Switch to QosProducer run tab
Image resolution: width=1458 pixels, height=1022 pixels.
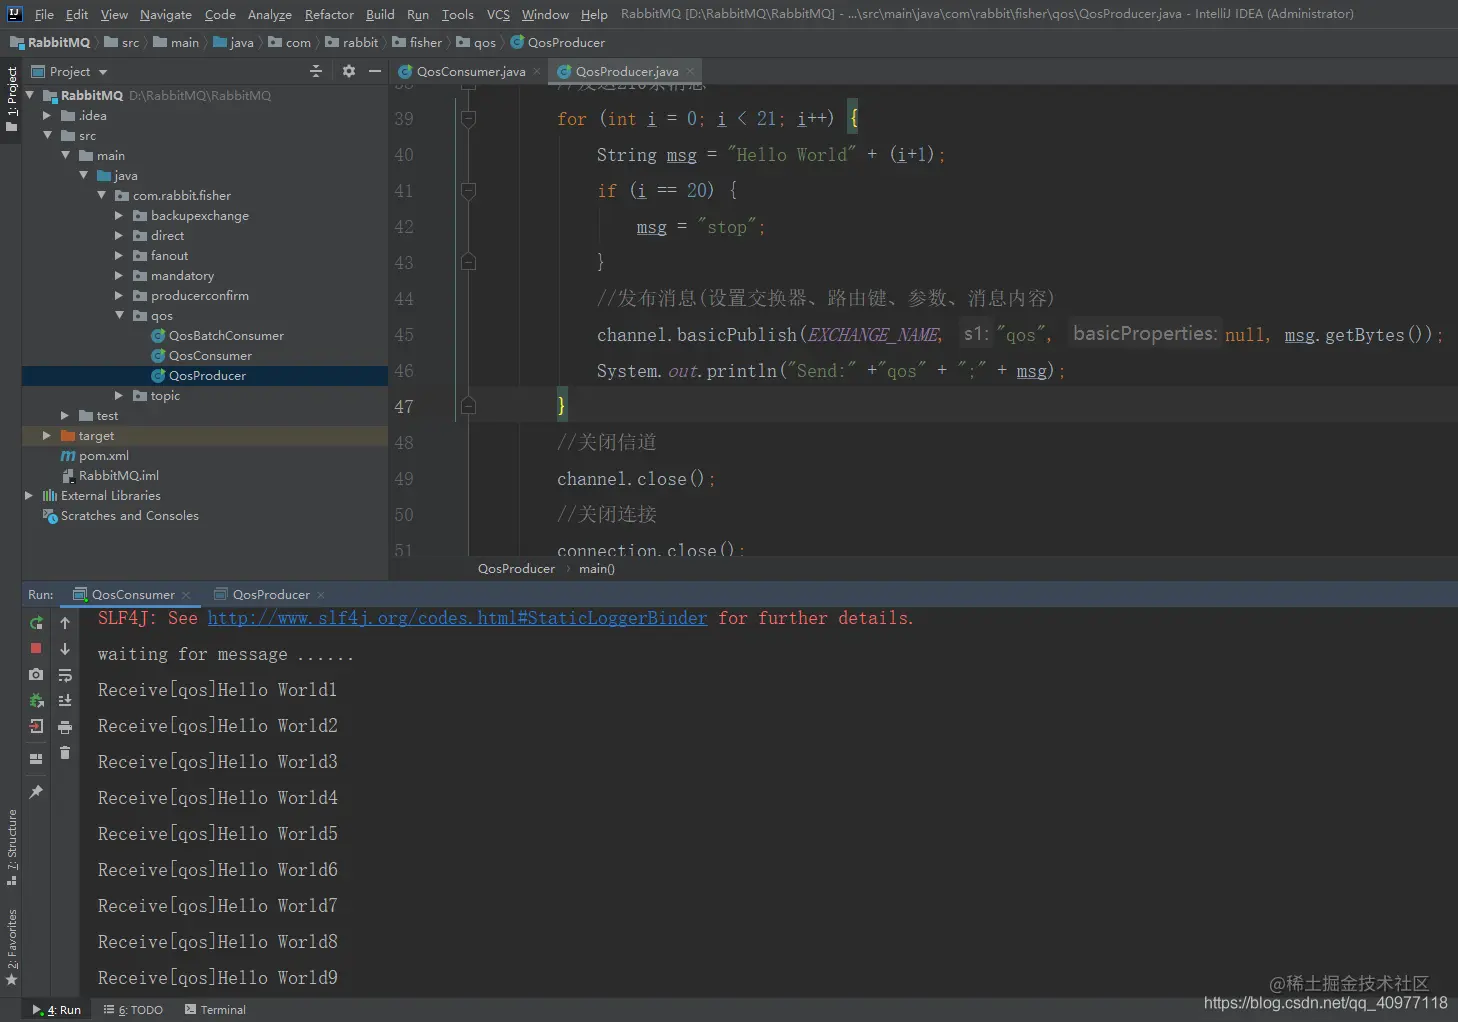coord(270,595)
